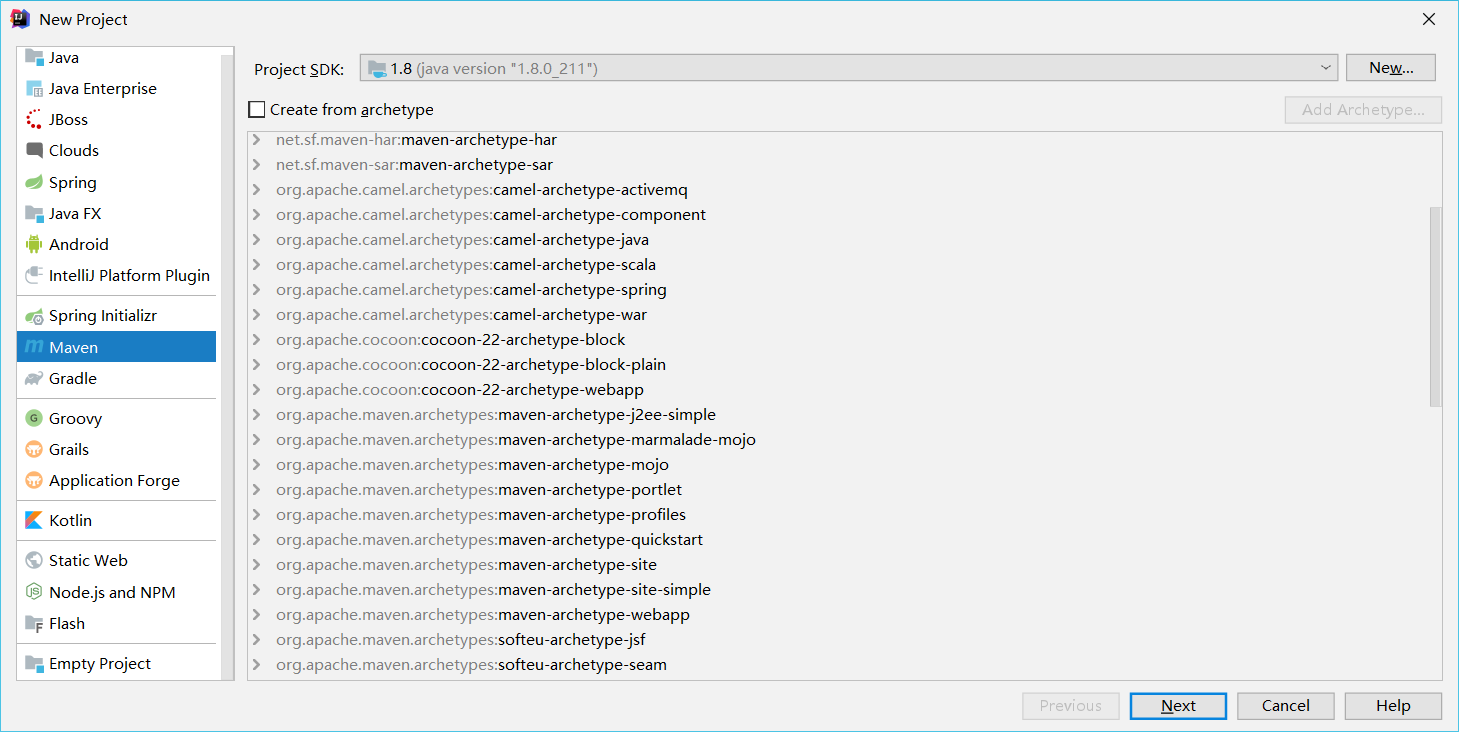Click the New... SDK button
Viewport: 1459px width, 732px height.
1390,68
